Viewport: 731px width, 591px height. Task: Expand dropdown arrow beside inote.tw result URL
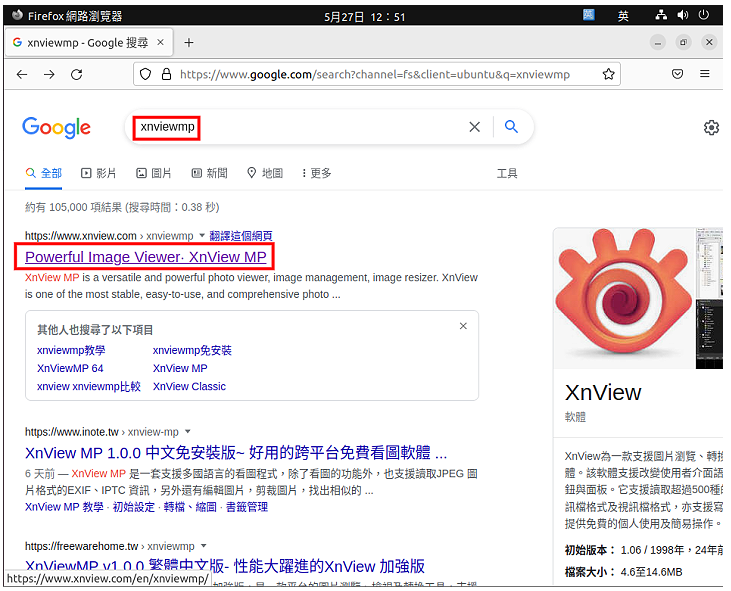[x=187, y=432]
